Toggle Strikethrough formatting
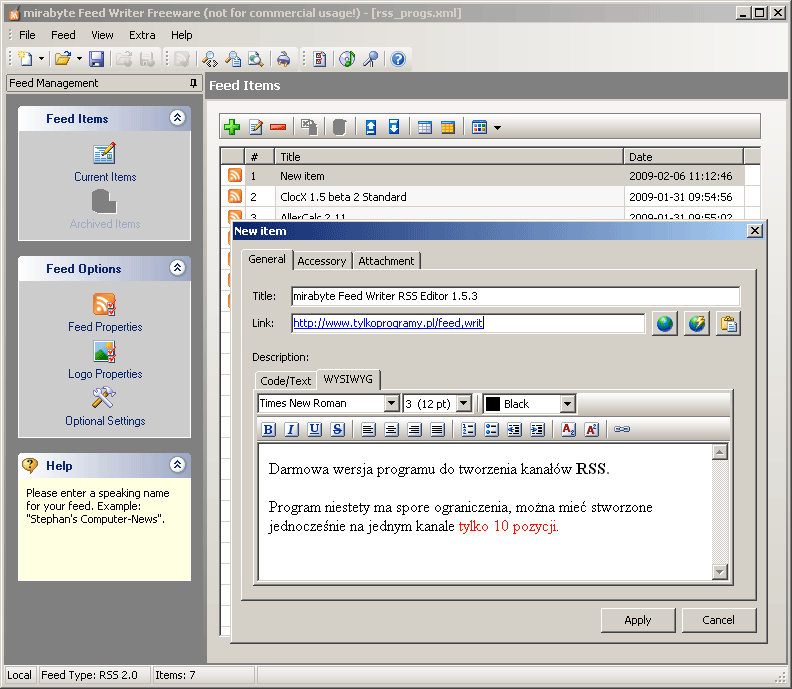 click(x=337, y=429)
